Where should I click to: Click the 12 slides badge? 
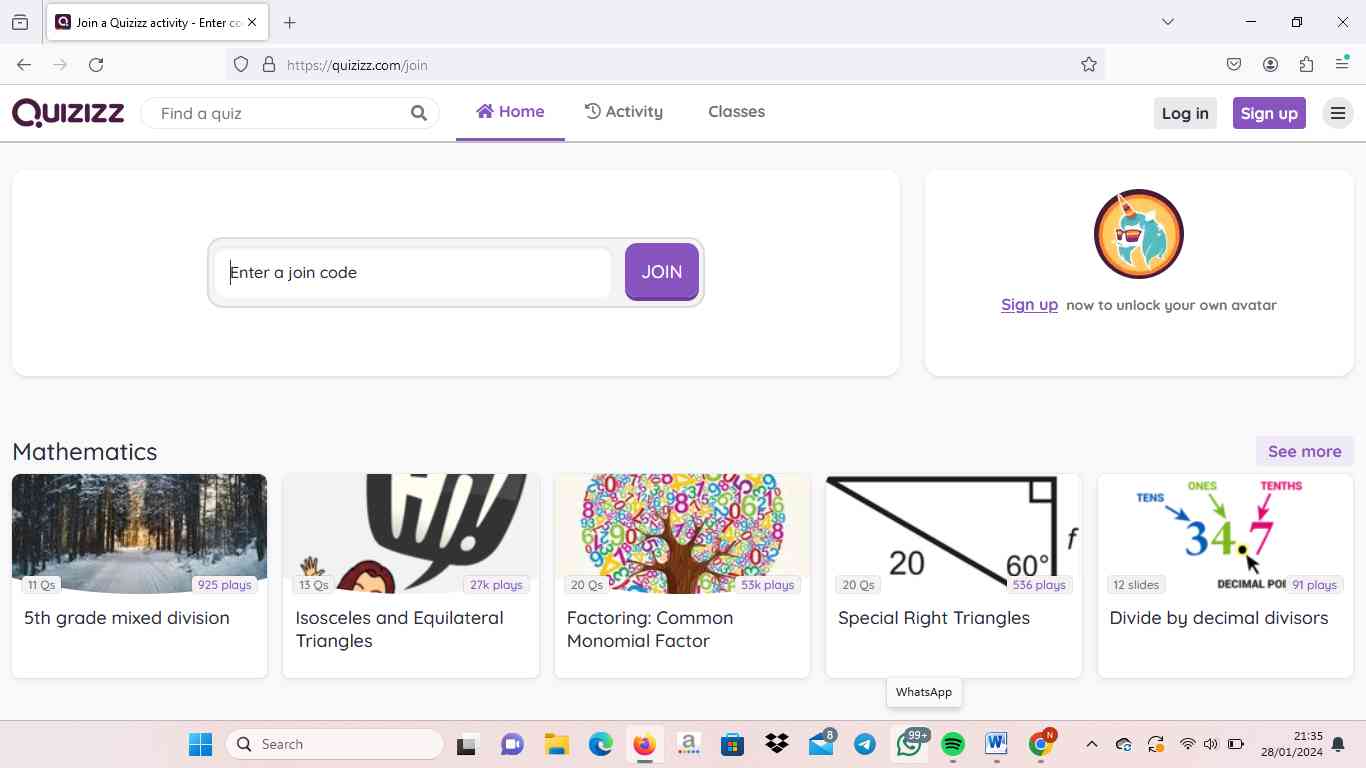[1136, 585]
